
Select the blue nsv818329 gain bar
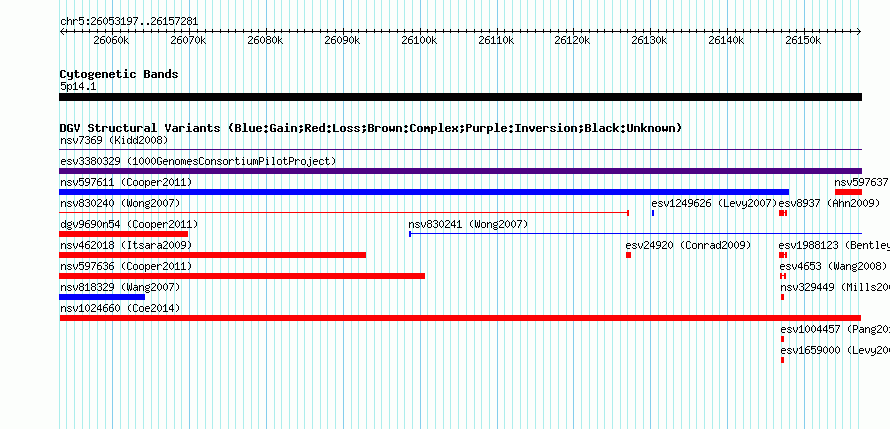[x=102, y=297]
